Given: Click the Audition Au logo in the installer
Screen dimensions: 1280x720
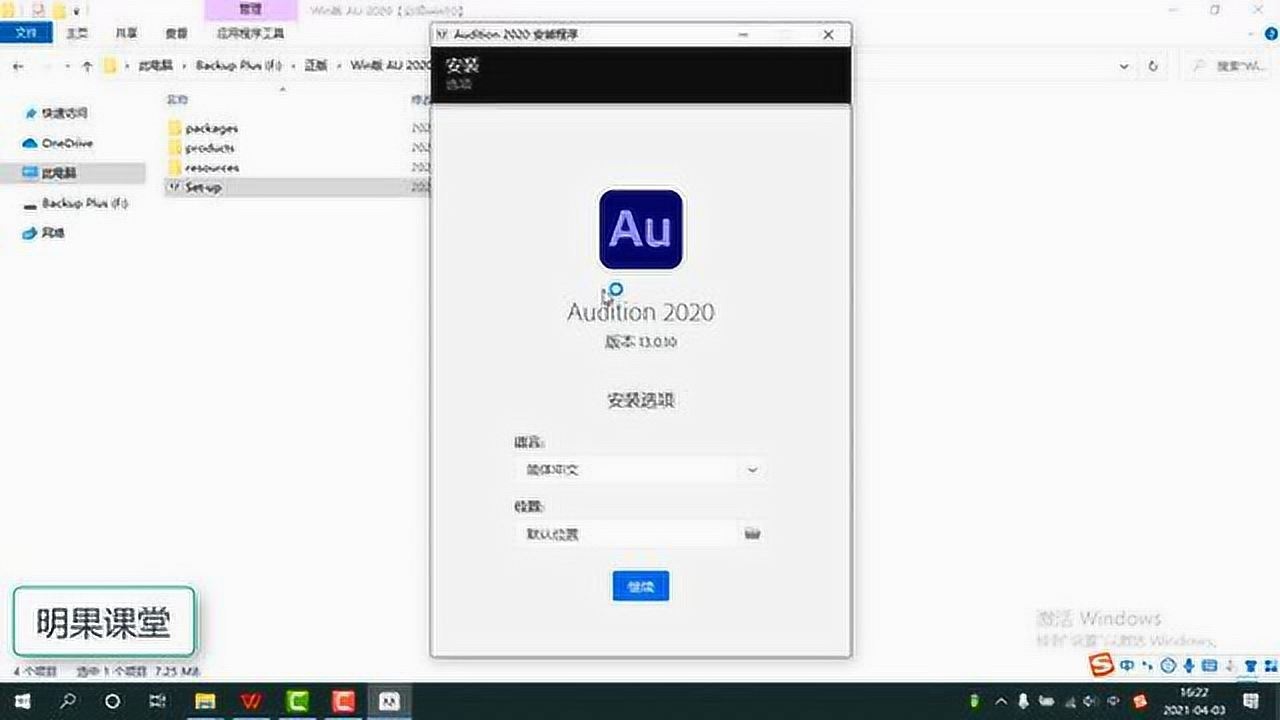Looking at the screenshot, I should 641,229.
